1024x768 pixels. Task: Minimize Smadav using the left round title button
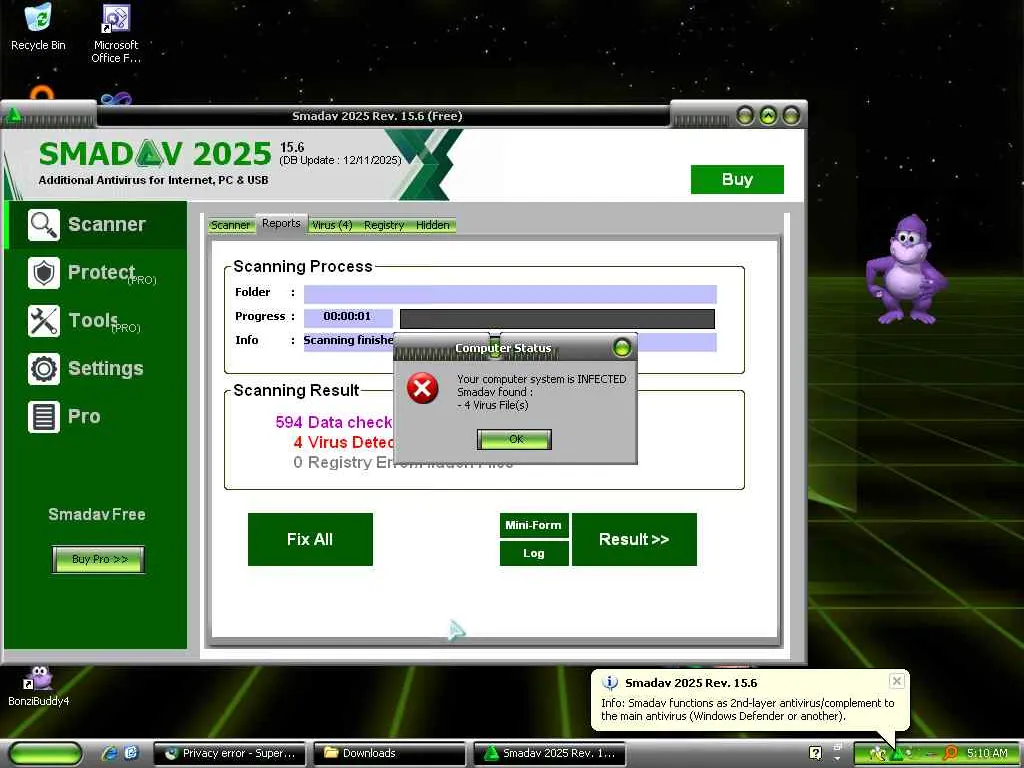point(745,116)
